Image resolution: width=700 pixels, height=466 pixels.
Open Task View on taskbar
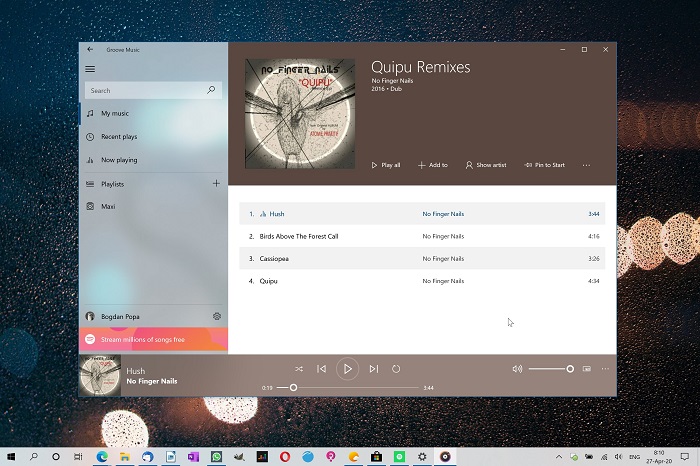pos(78,457)
